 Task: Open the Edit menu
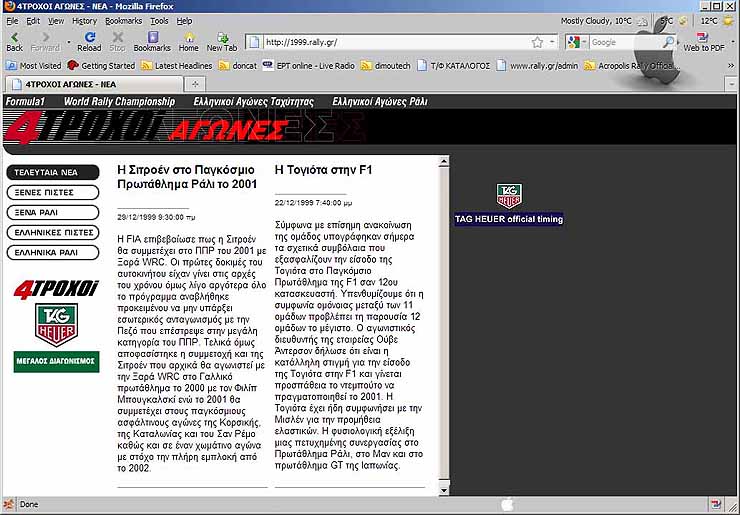[x=33, y=21]
